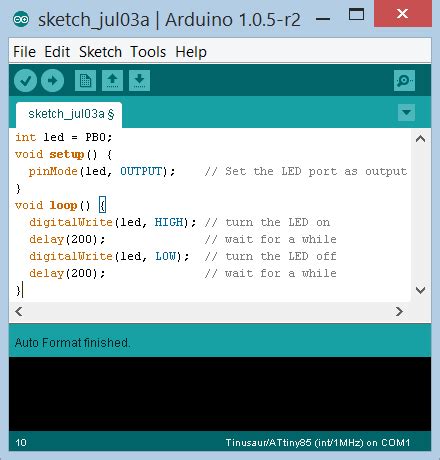Open the Sketch menu

click(x=100, y=52)
